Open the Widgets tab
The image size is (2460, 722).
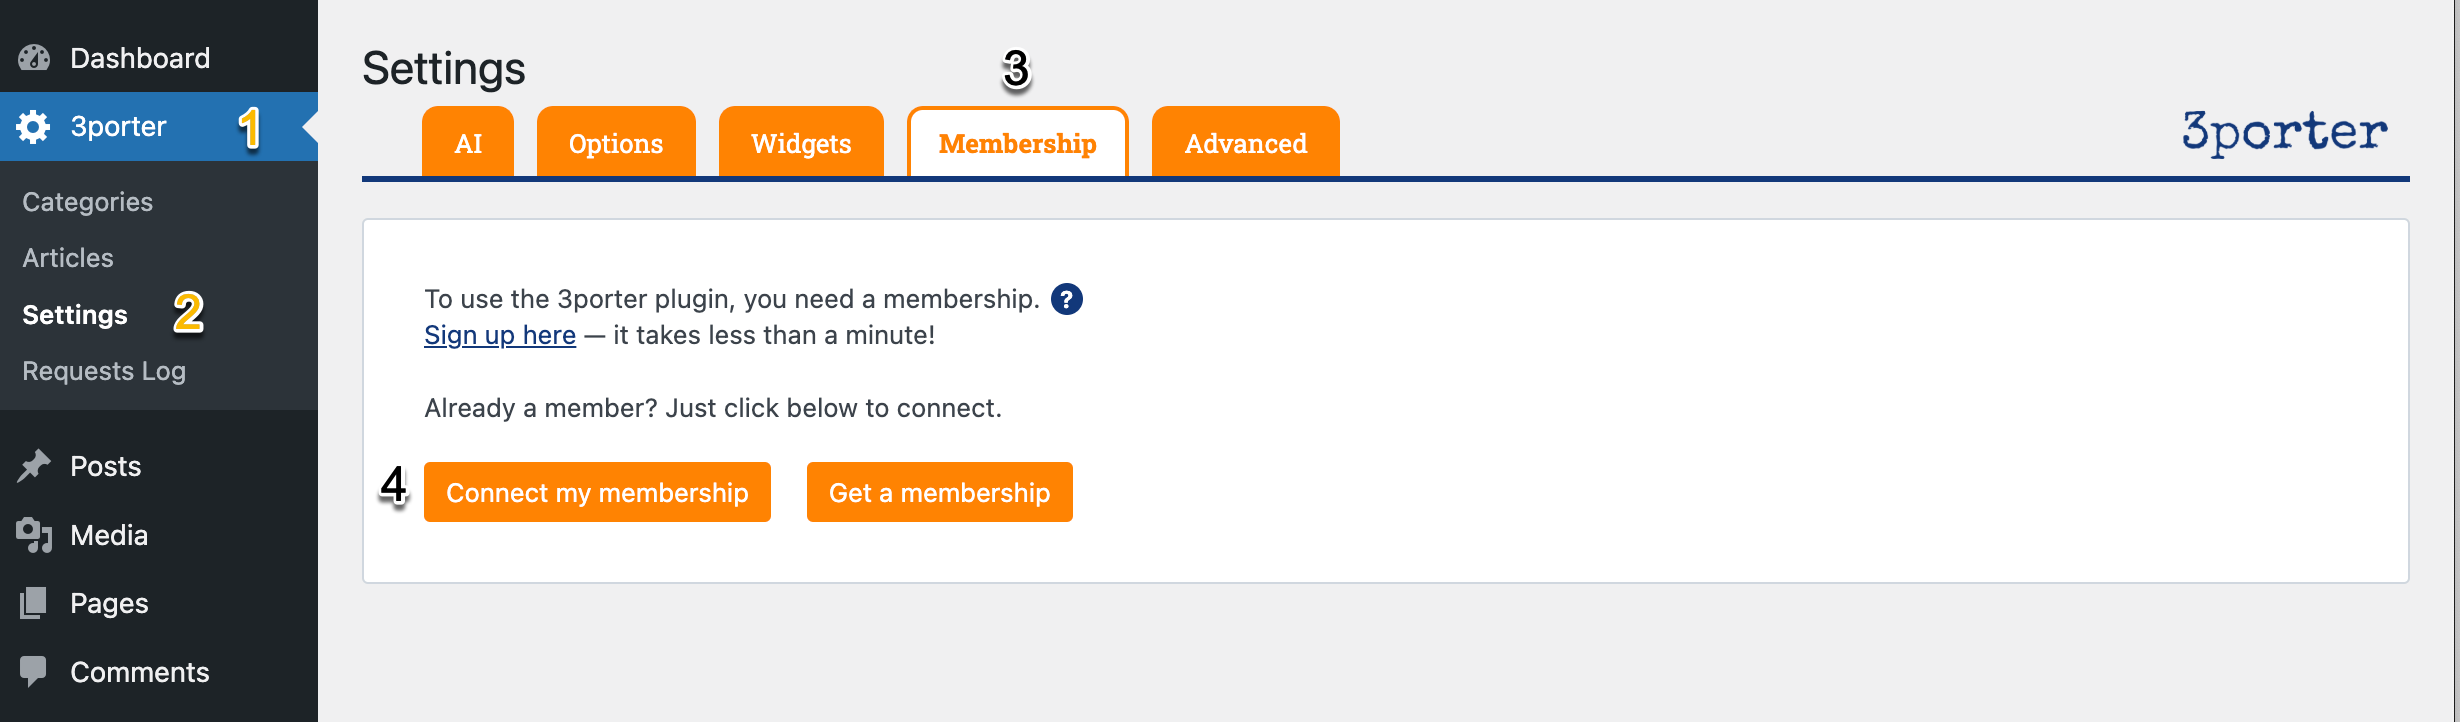[801, 143]
